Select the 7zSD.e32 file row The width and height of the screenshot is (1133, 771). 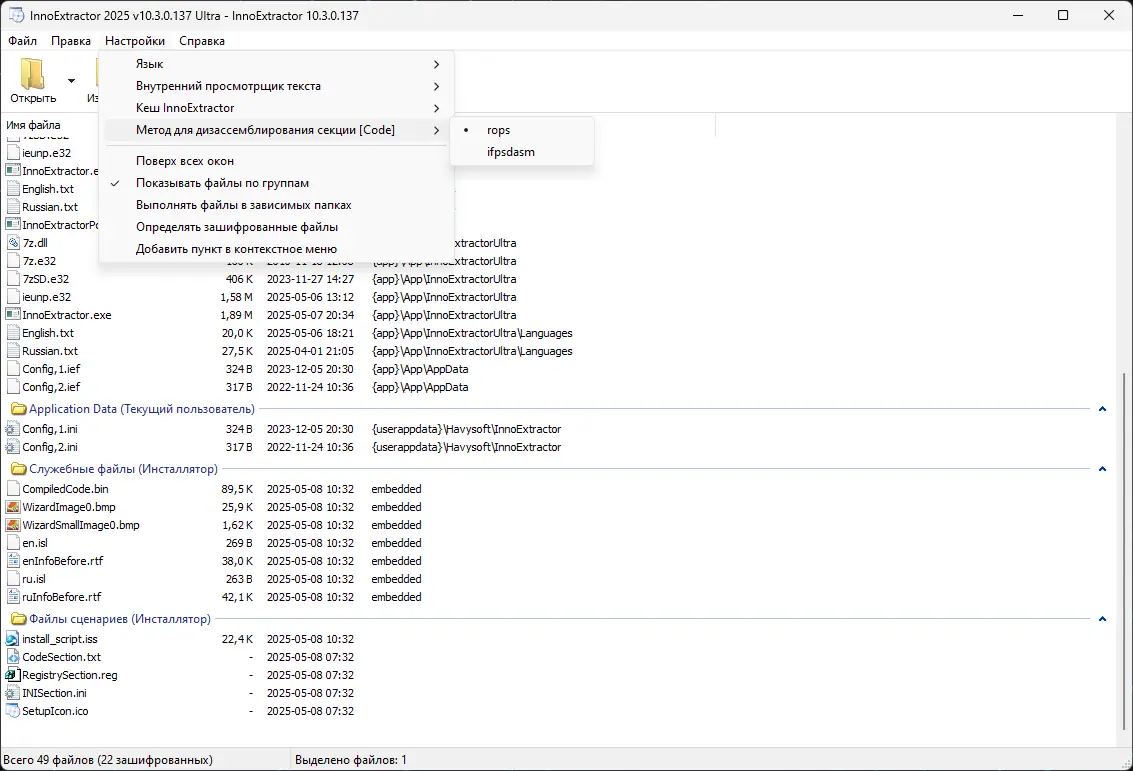(289, 279)
